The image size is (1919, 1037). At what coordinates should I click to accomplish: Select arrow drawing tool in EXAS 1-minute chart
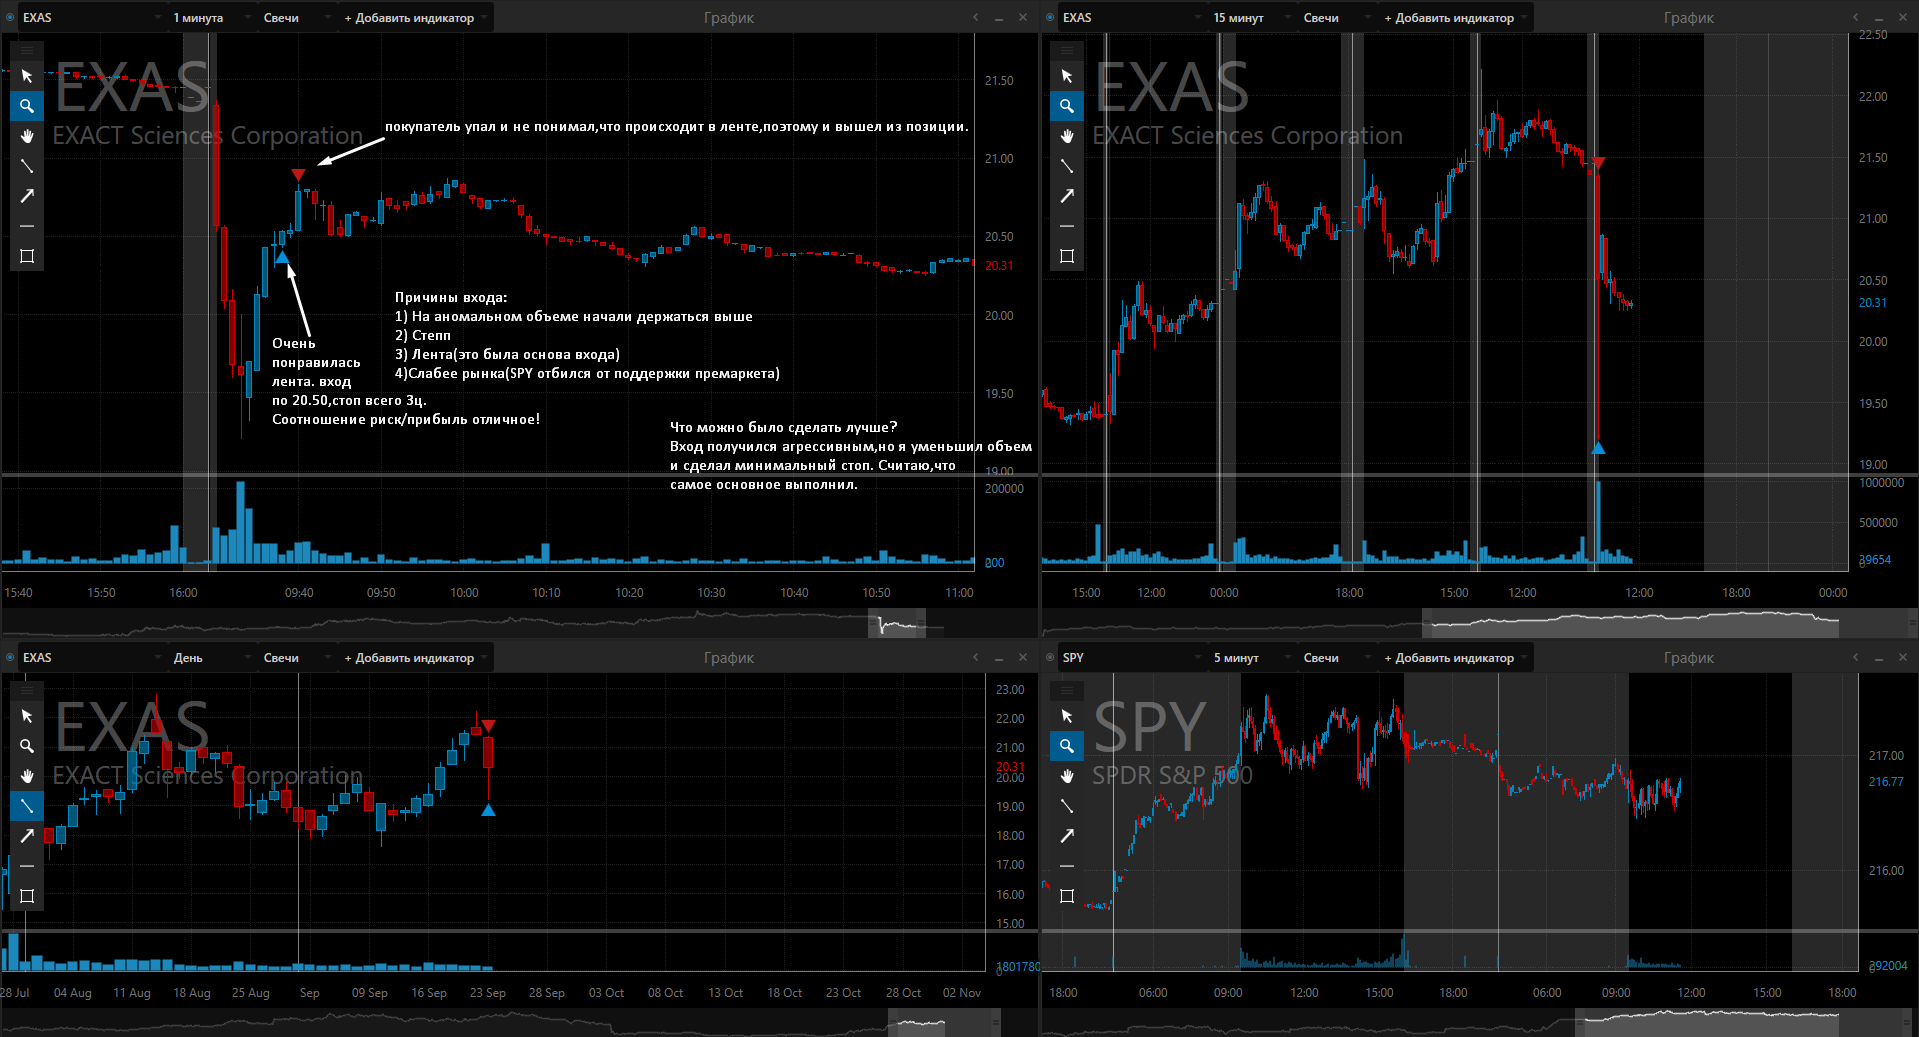[27, 196]
